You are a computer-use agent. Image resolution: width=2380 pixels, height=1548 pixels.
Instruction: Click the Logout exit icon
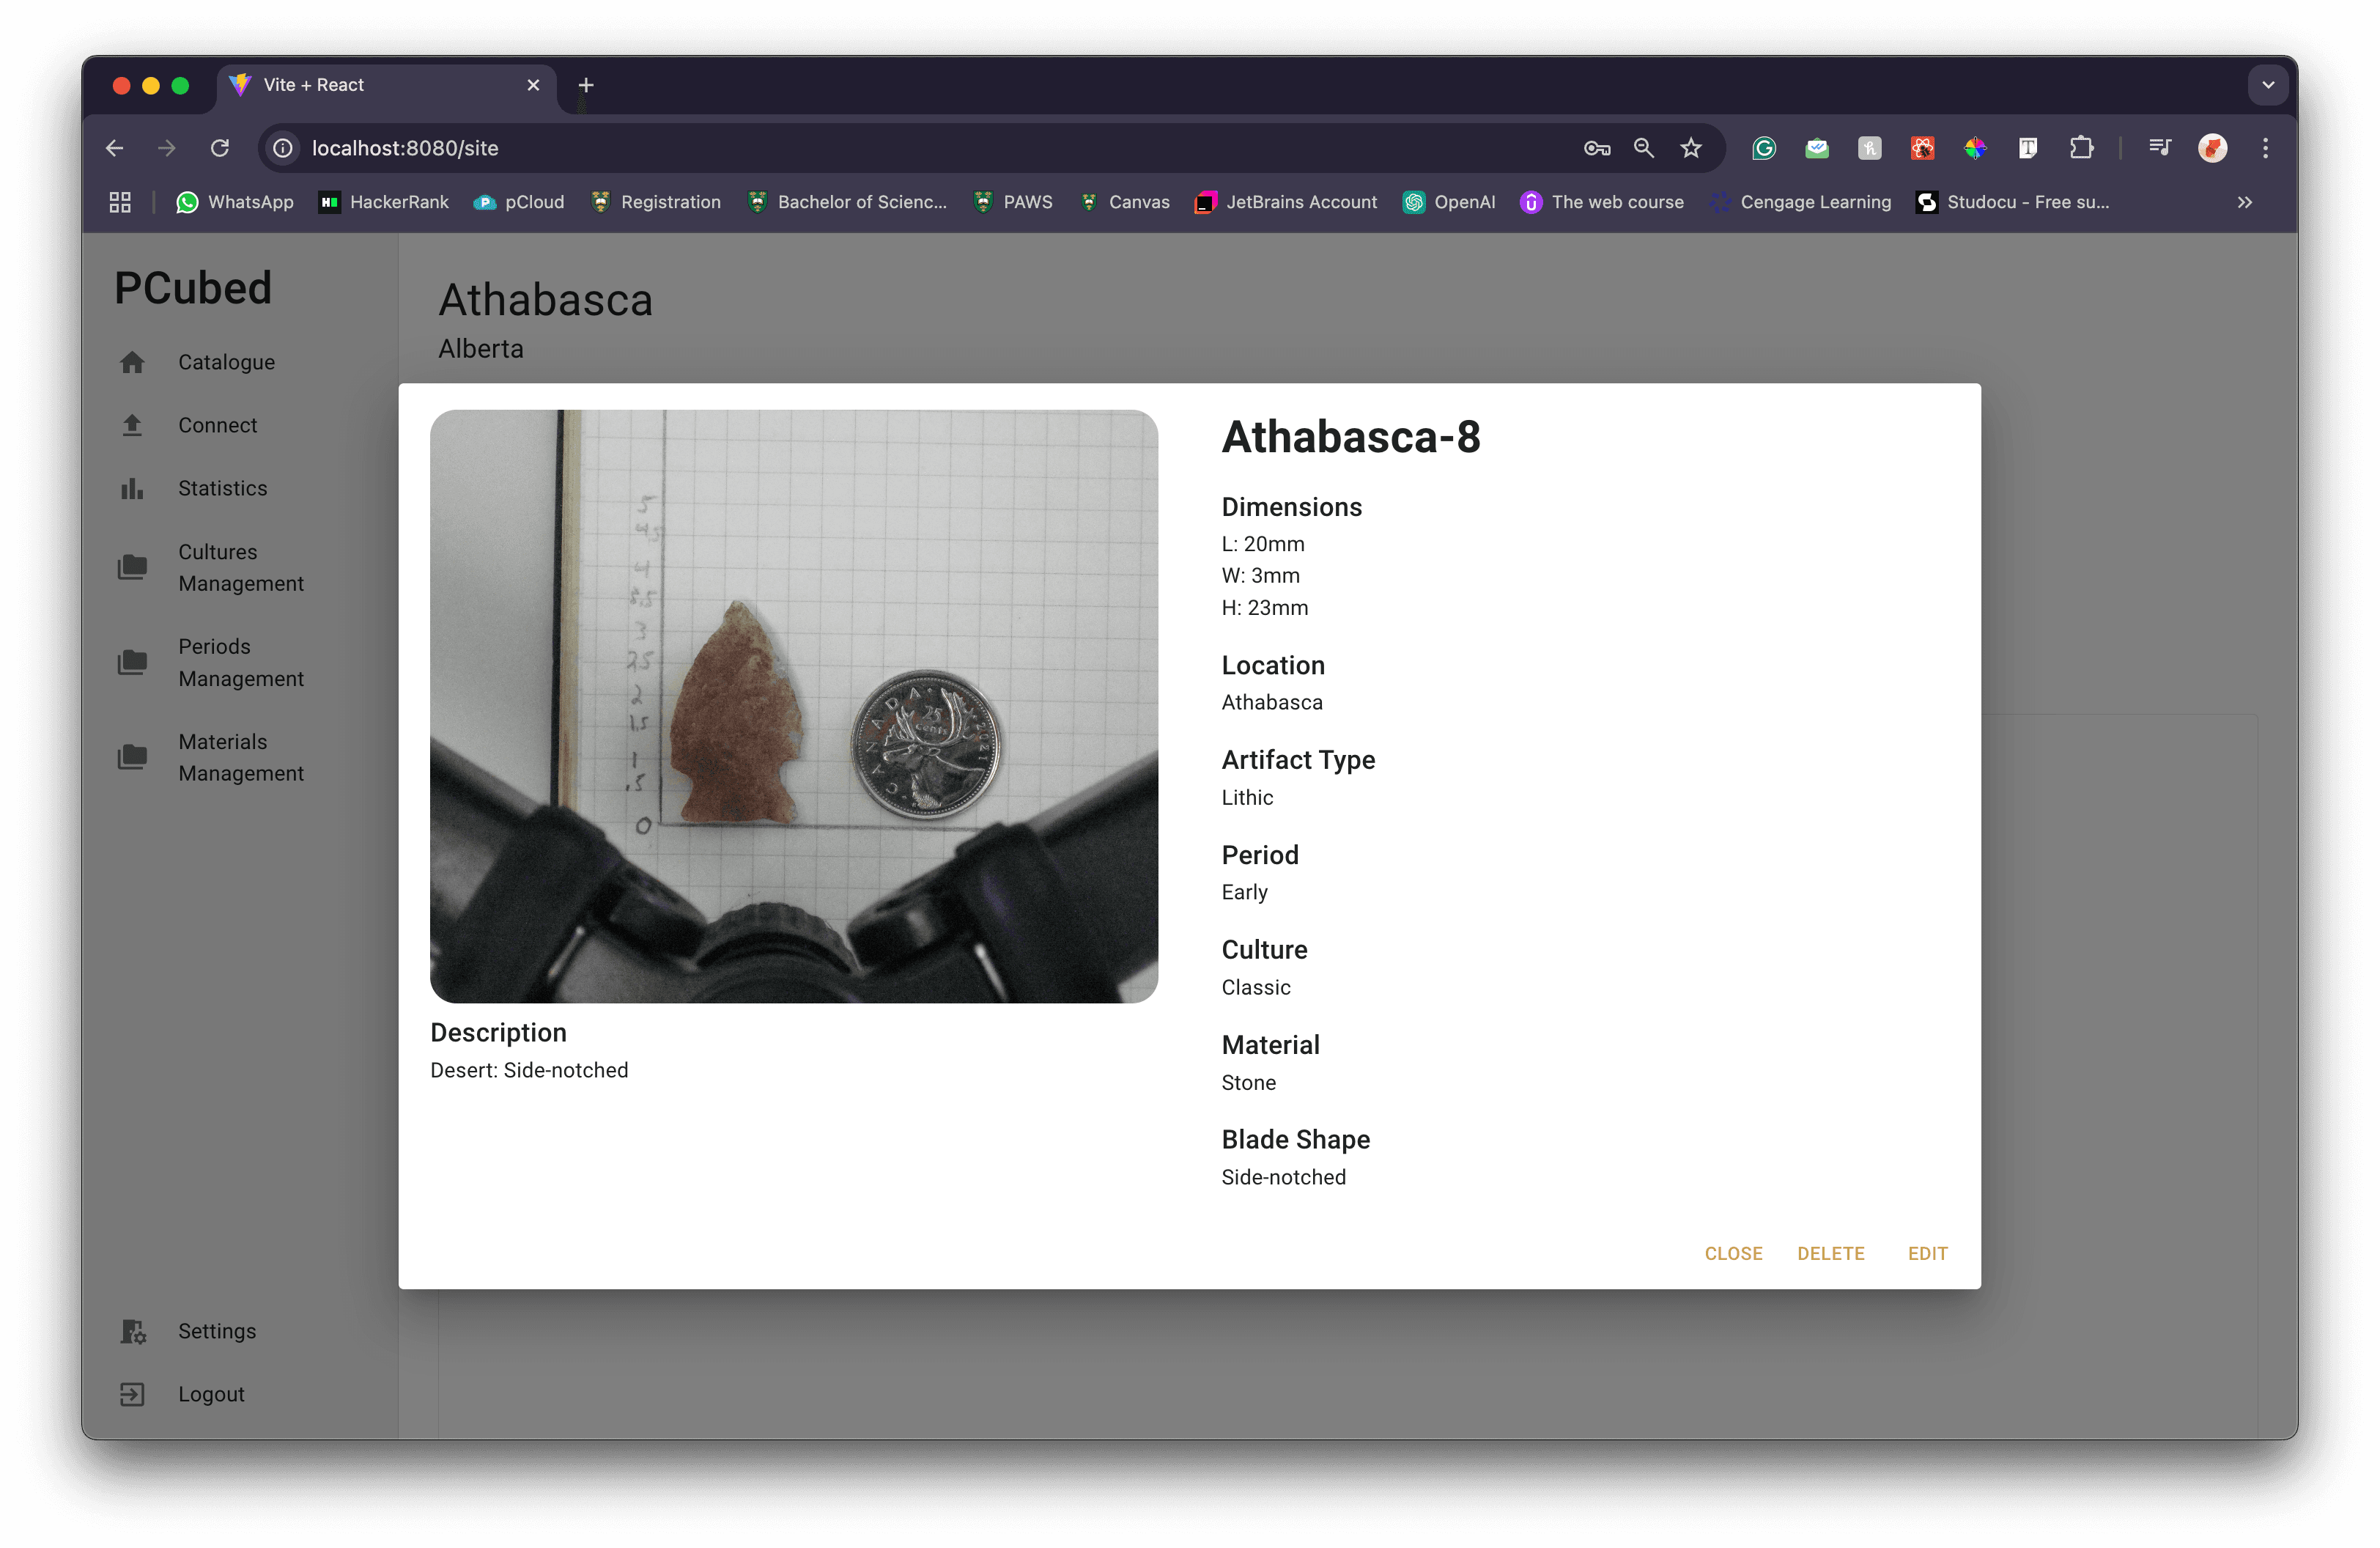(132, 1394)
